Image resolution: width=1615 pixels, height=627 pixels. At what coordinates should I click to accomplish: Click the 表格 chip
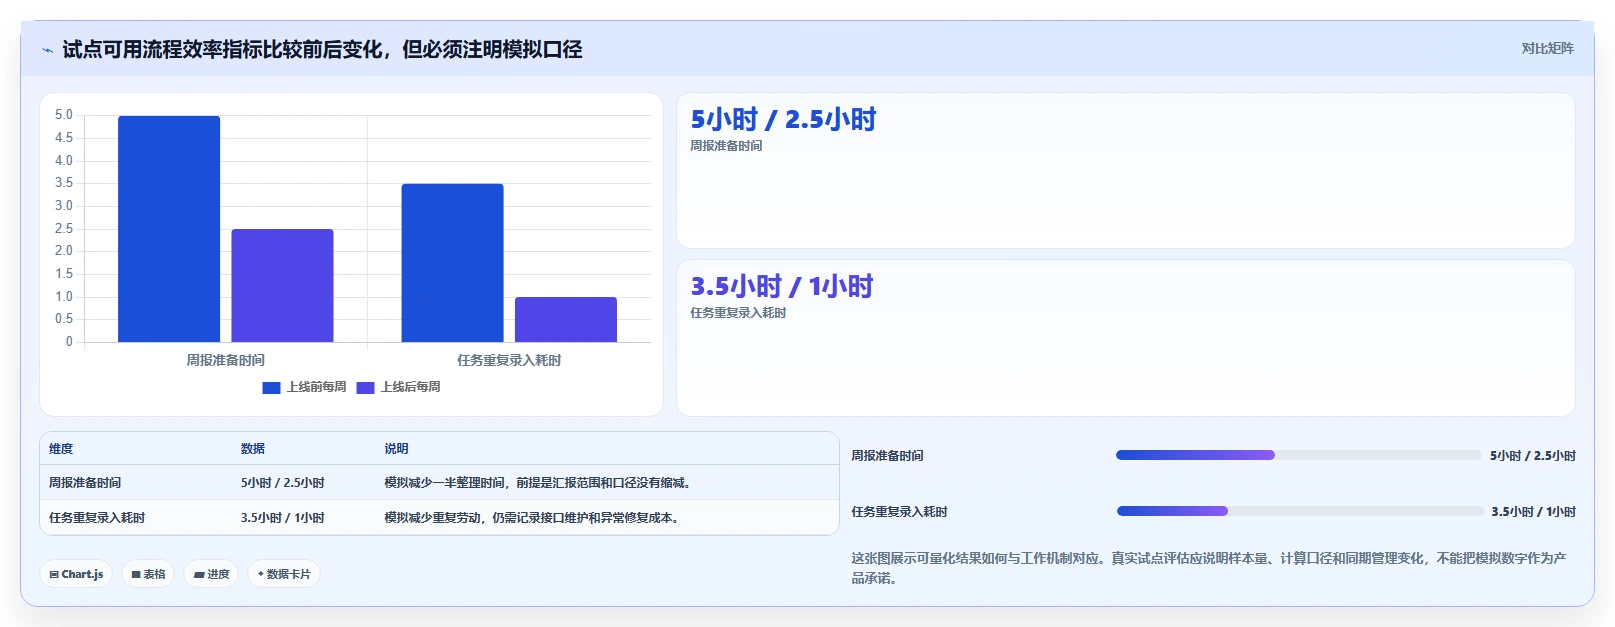149,574
